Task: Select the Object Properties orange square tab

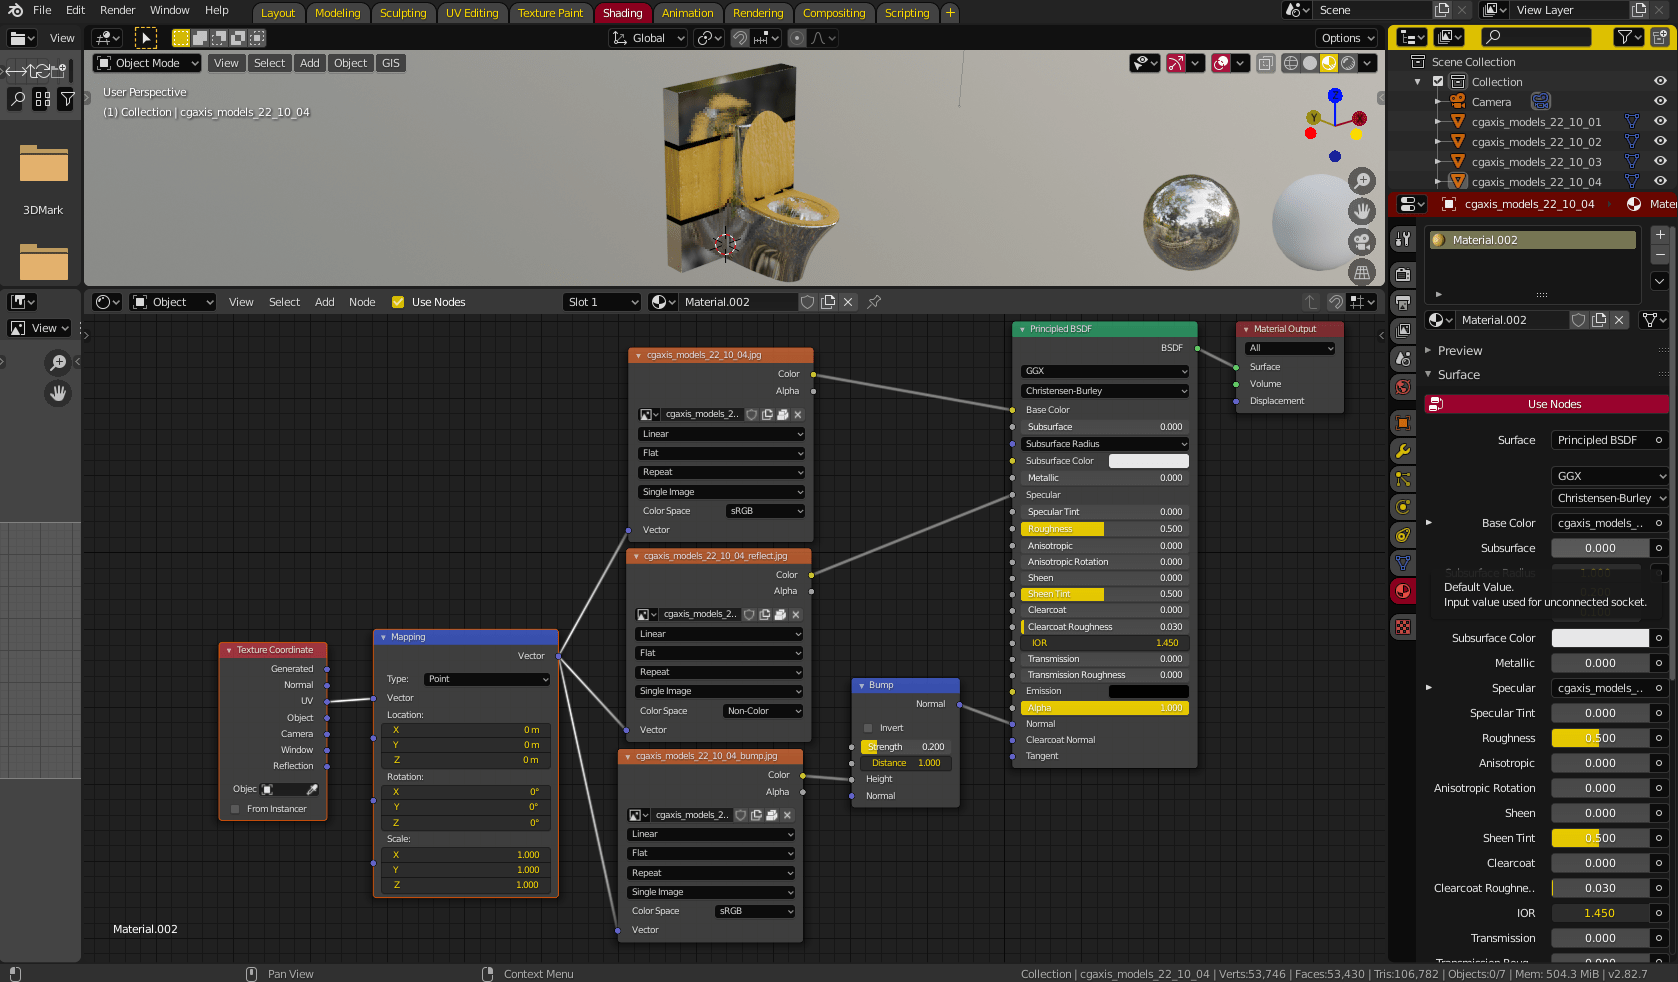Action: (1403, 422)
